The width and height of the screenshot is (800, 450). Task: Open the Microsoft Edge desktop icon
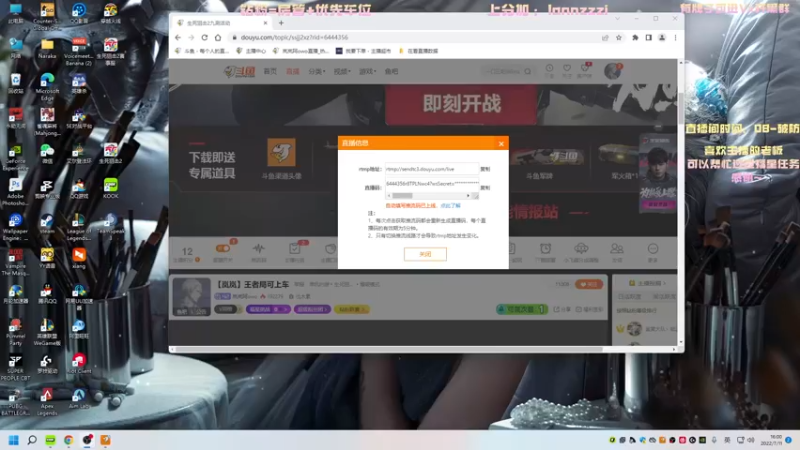pyautogui.click(x=47, y=87)
